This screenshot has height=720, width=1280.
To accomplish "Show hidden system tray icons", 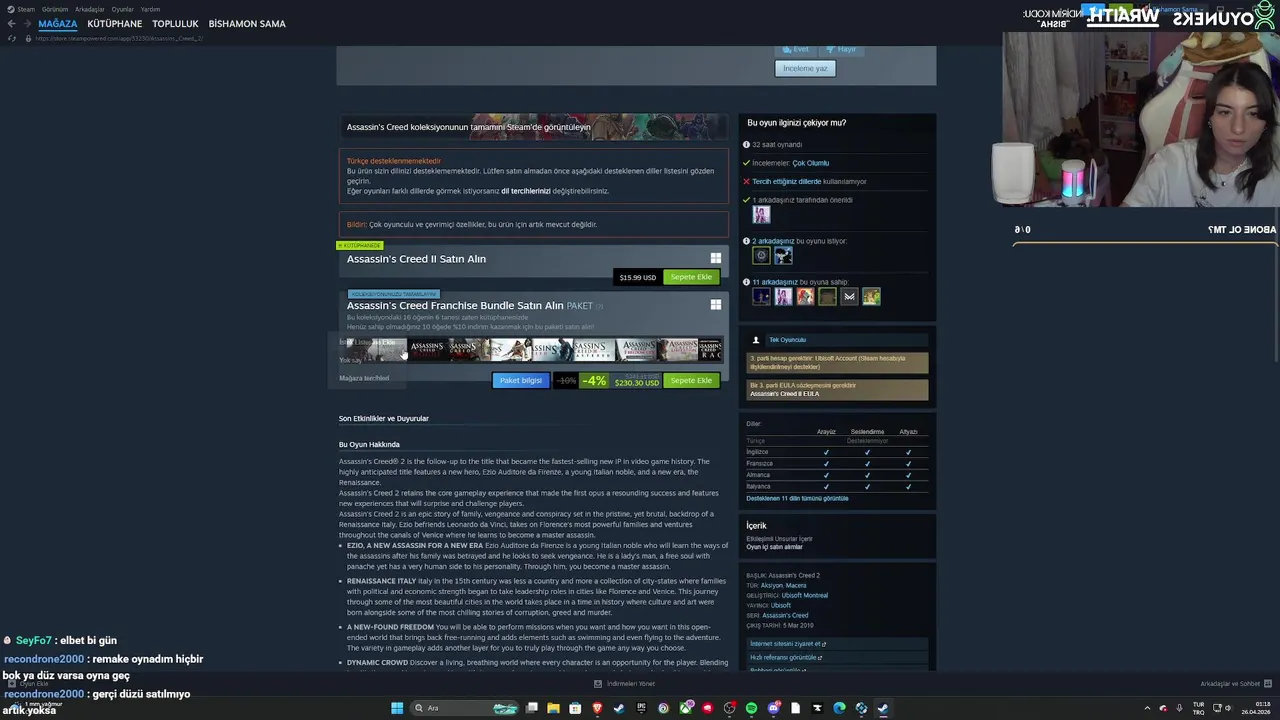I will click(1147, 708).
